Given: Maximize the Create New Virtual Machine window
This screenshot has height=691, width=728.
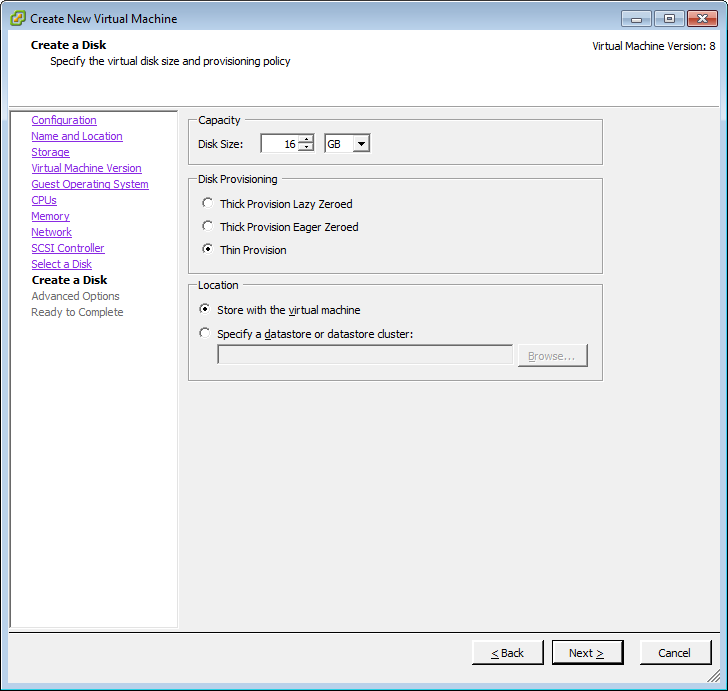Looking at the screenshot, I should click(x=669, y=19).
